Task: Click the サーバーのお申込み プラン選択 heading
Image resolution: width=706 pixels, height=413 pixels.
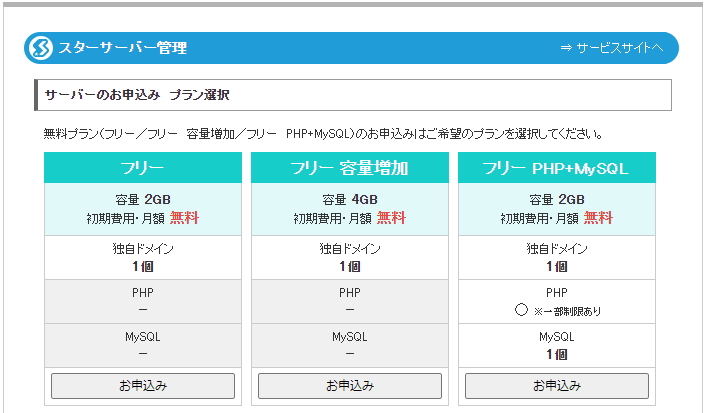Action: coord(137,95)
